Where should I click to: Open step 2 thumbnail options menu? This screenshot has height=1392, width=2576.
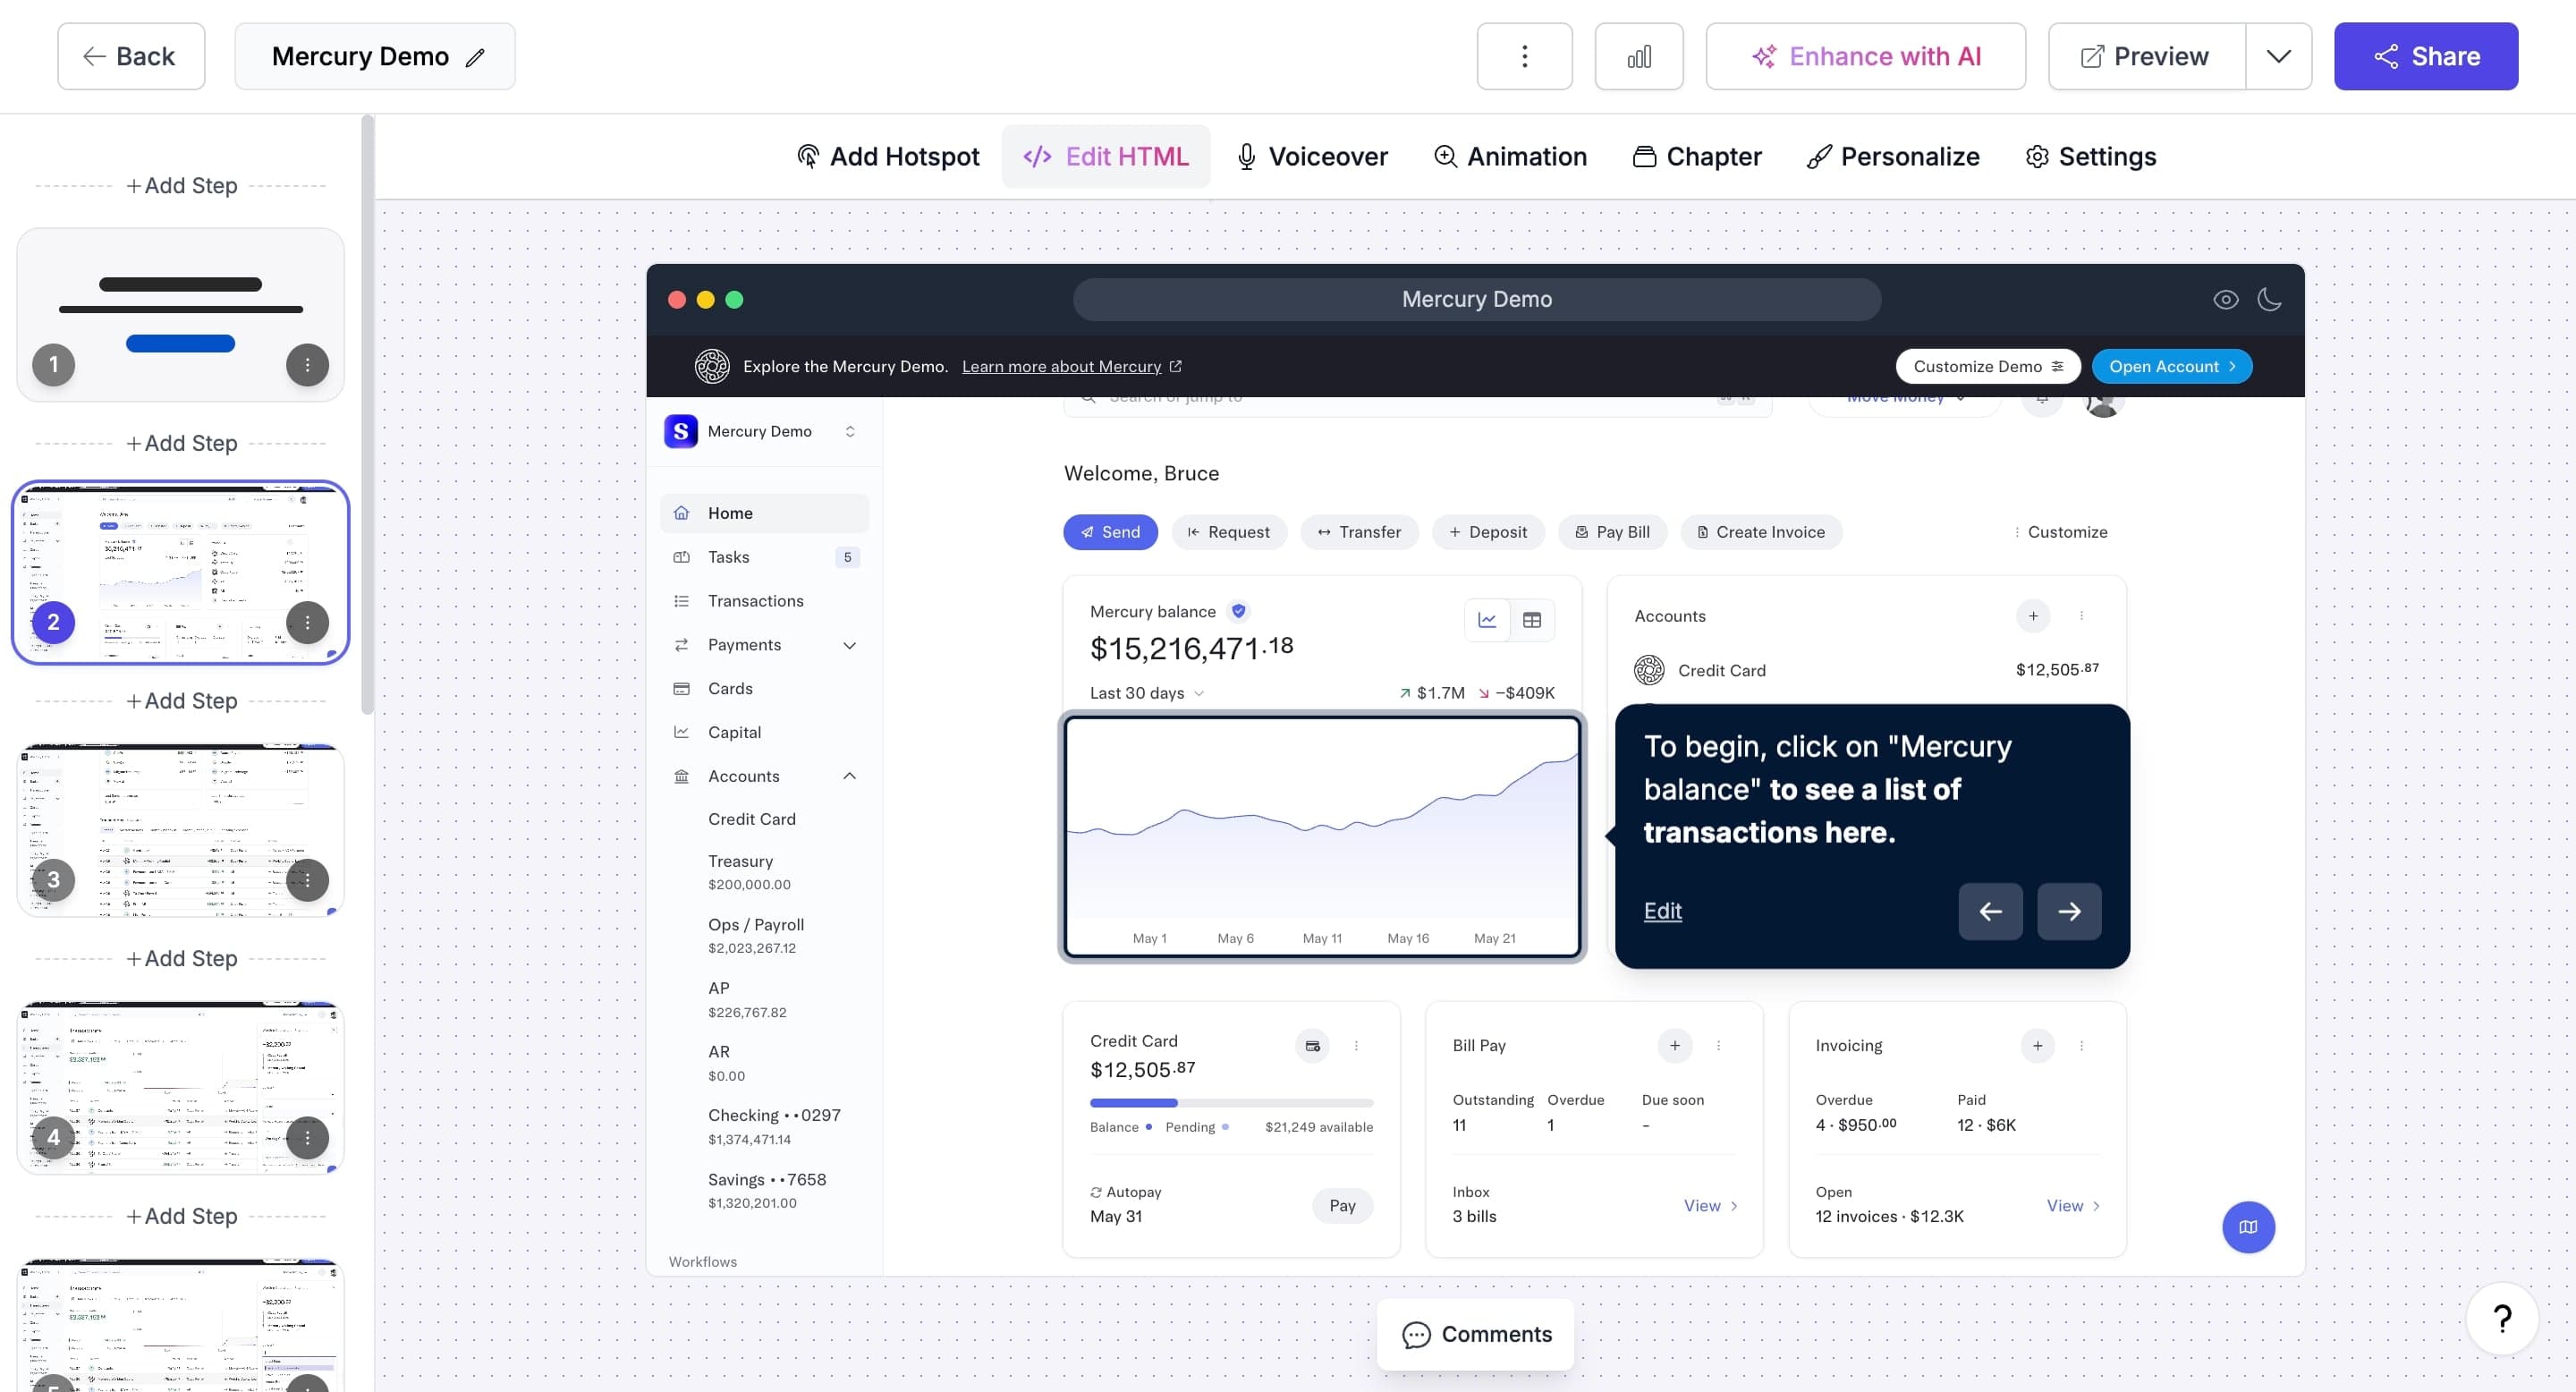point(307,622)
